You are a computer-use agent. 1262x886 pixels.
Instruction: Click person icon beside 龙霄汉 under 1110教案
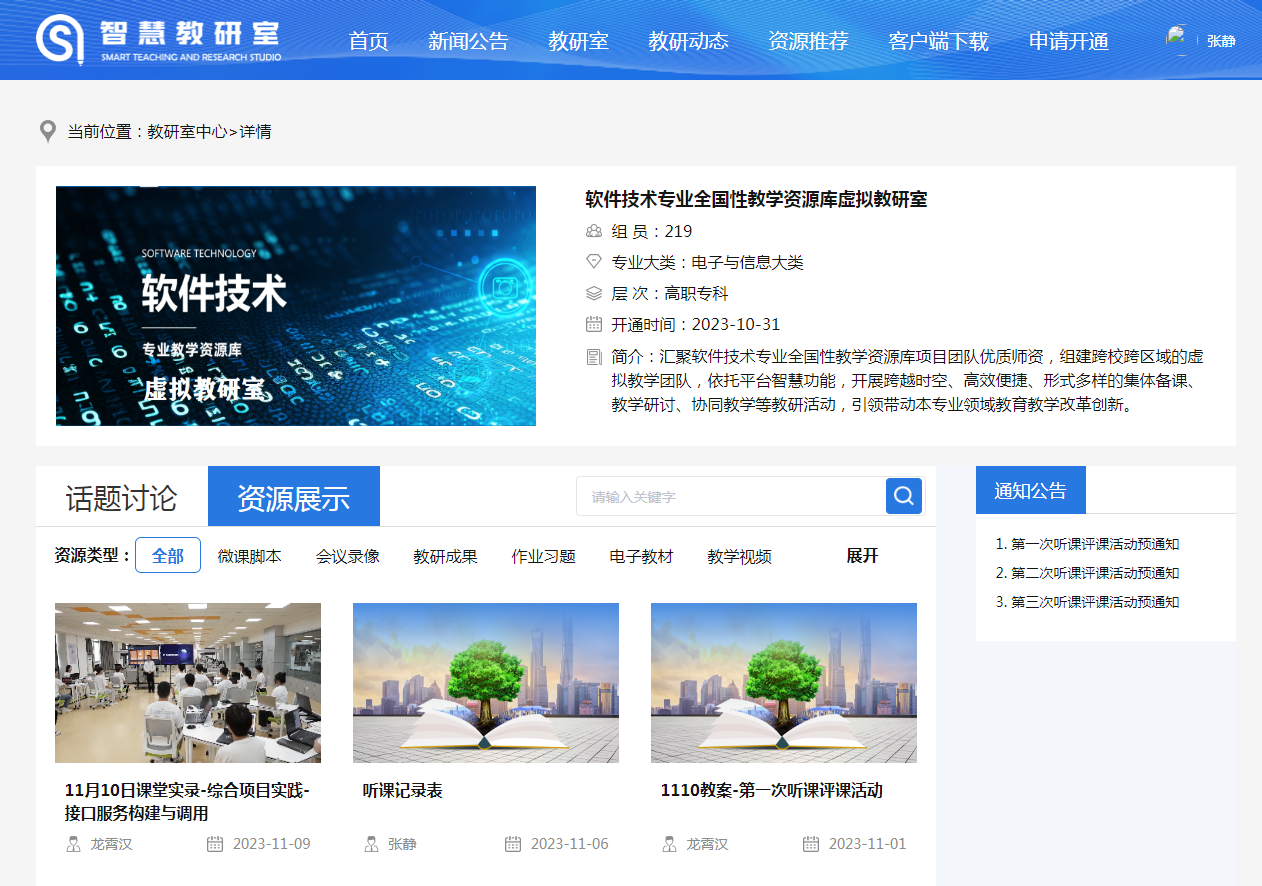pos(669,844)
